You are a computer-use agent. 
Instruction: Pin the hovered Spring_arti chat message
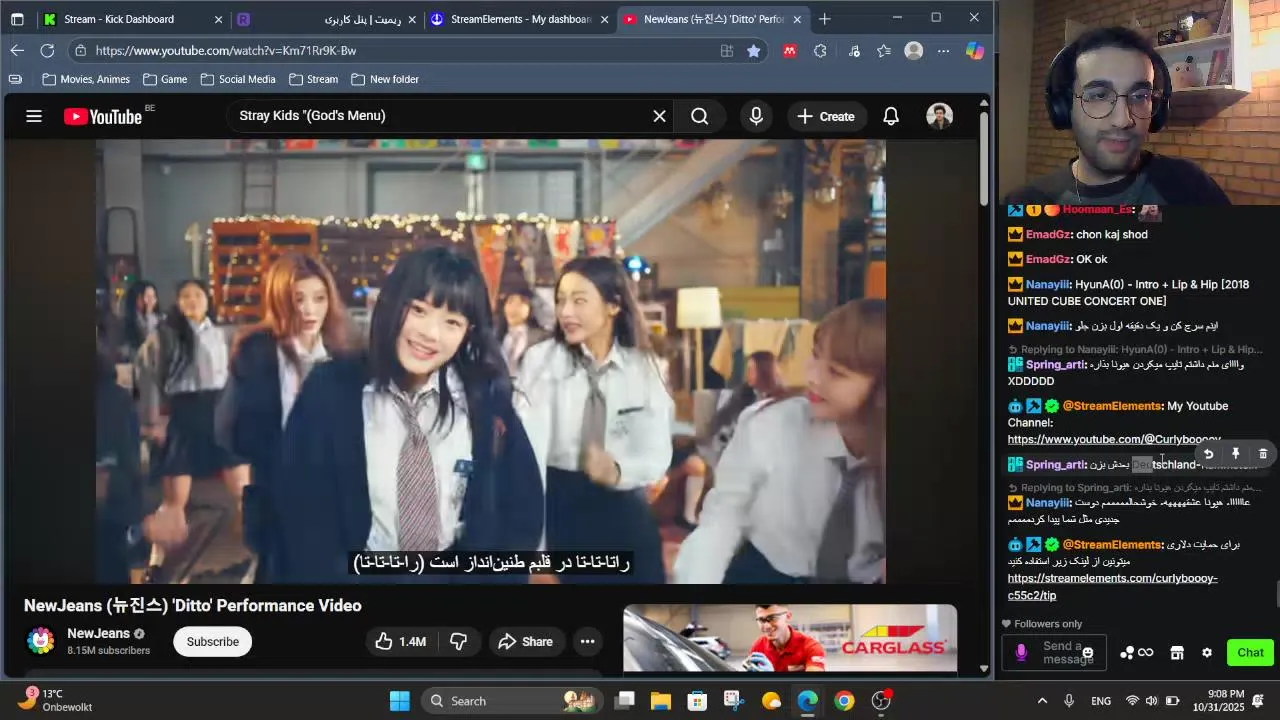point(1235,454)
